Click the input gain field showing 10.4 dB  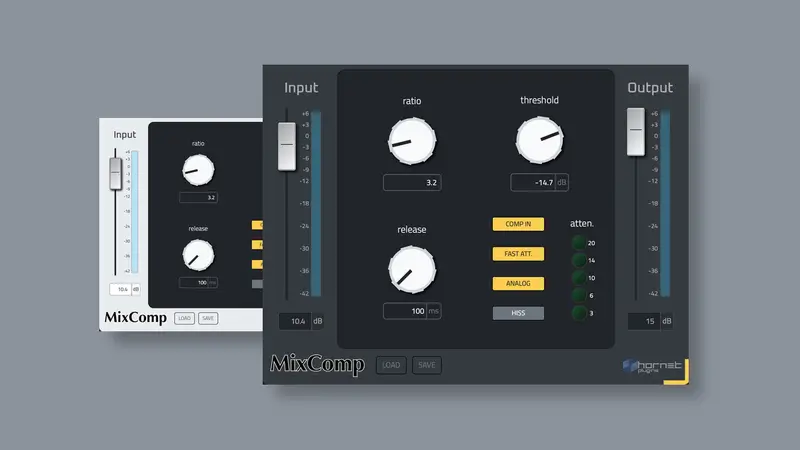(301, 321)
